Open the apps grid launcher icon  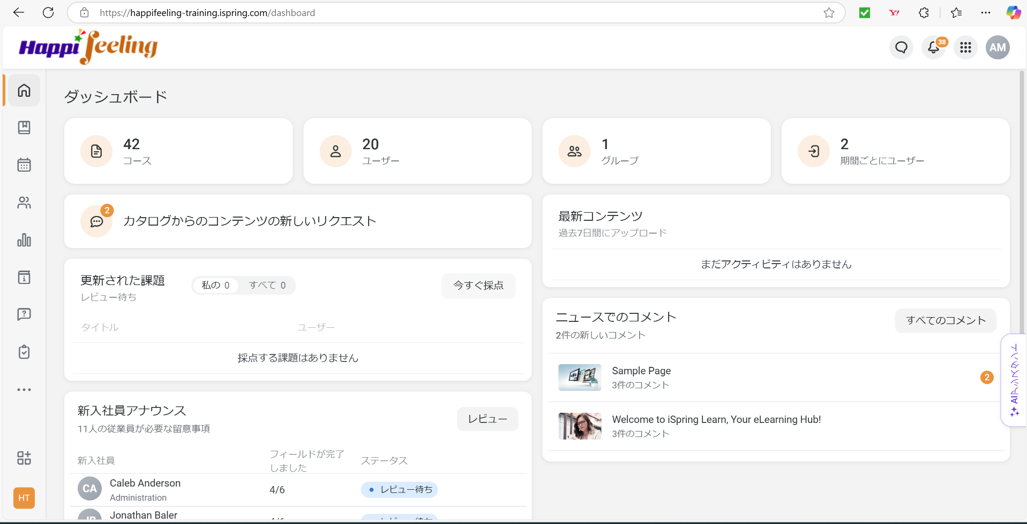pyautogui.click(x=965, y=48)
